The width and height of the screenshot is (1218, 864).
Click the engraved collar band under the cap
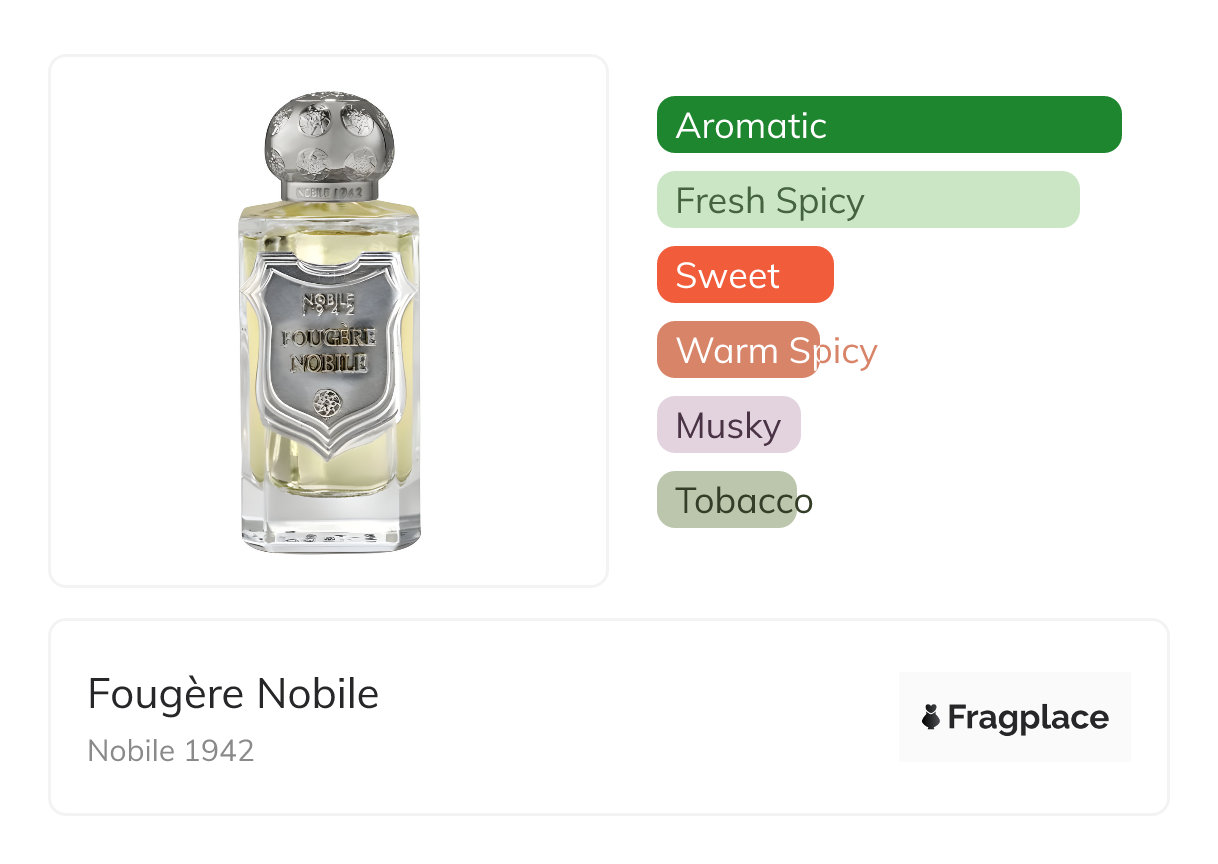click(330, 191)
